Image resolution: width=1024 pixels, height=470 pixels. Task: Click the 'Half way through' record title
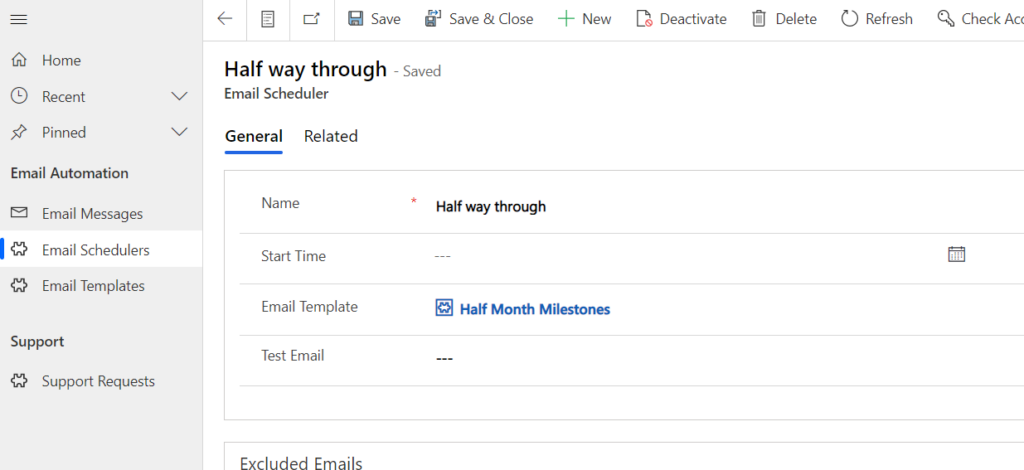[x=306, y=69]
